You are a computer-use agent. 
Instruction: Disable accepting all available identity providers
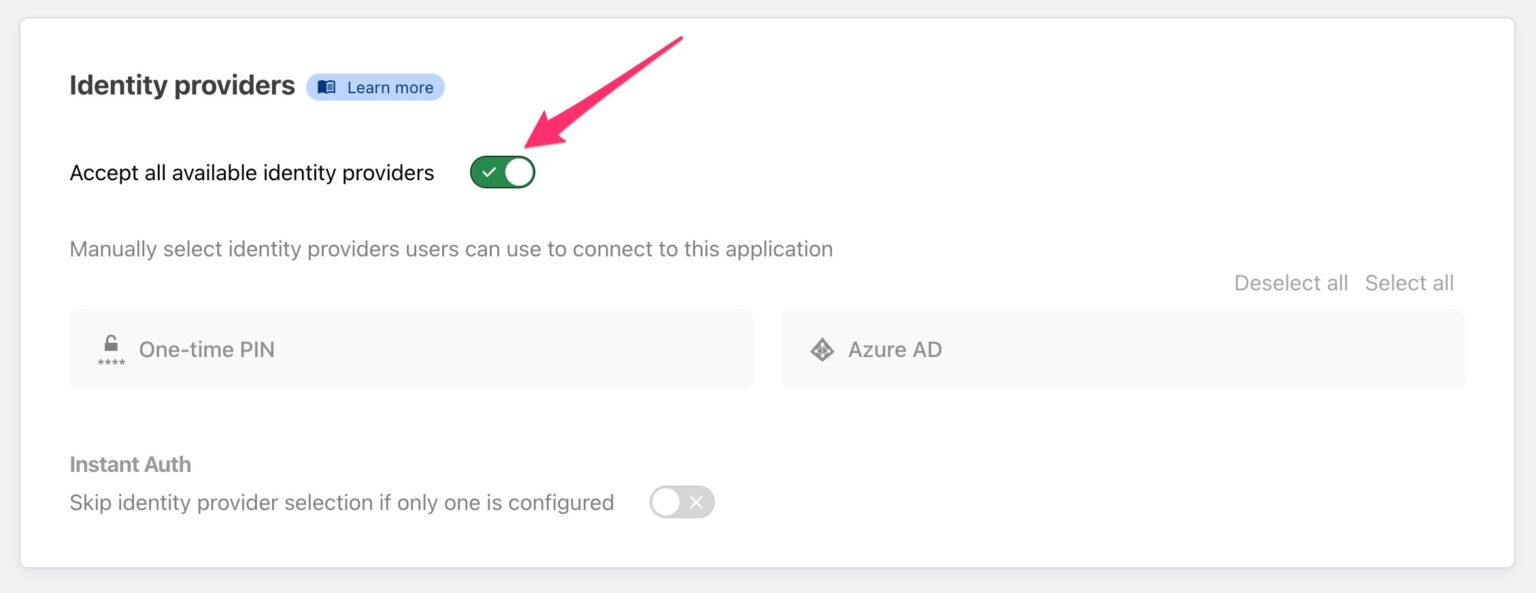point(502,171)
